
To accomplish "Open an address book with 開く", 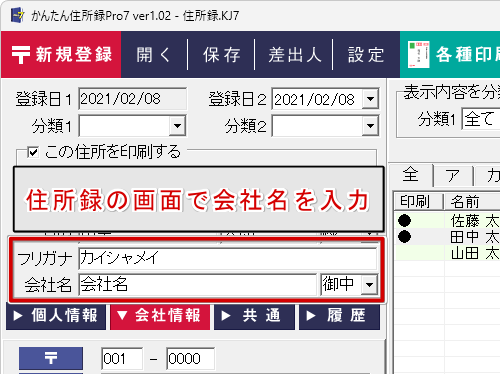I will (x=154, y=55).
